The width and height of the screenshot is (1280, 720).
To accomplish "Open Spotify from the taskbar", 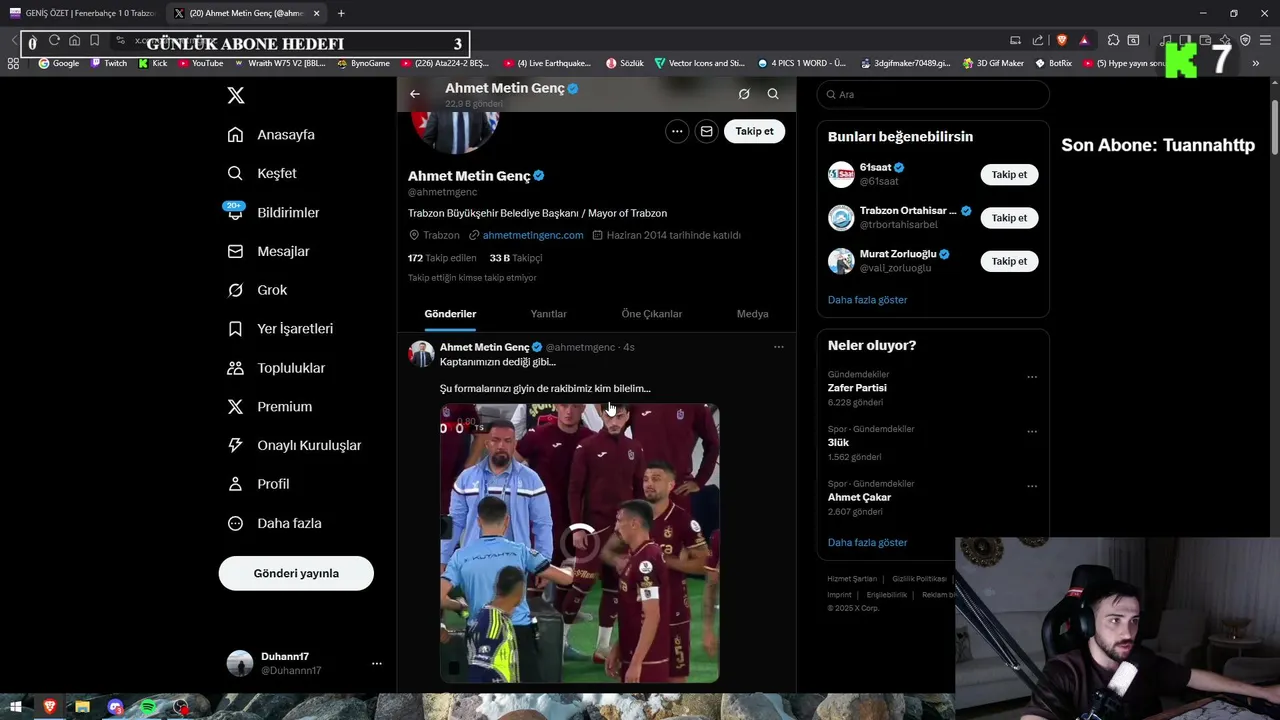I will (148, 707).
